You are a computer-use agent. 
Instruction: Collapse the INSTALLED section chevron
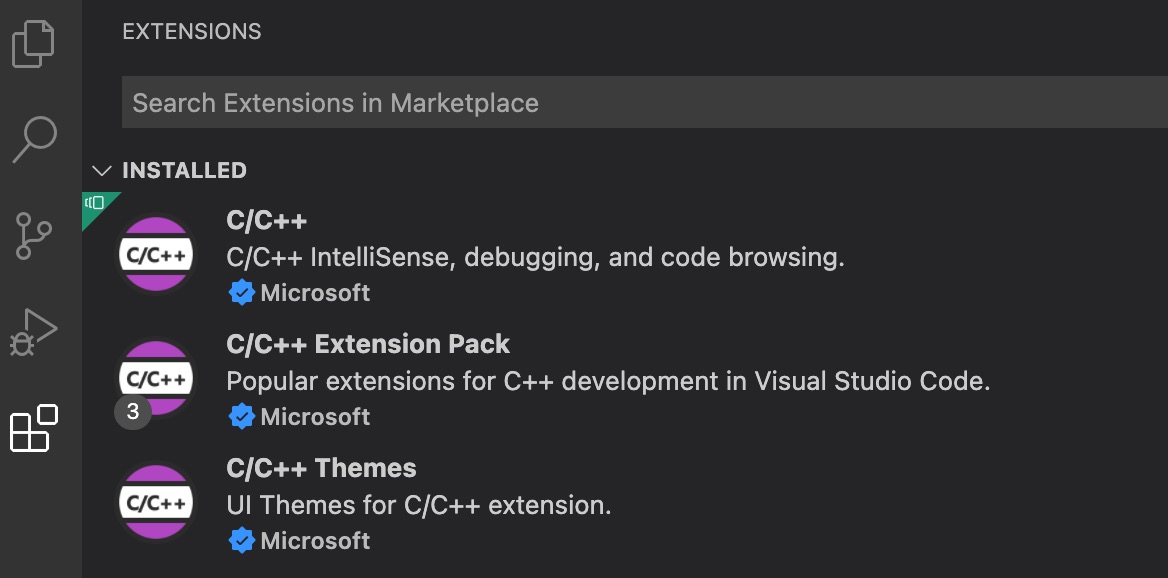[101, 171]
